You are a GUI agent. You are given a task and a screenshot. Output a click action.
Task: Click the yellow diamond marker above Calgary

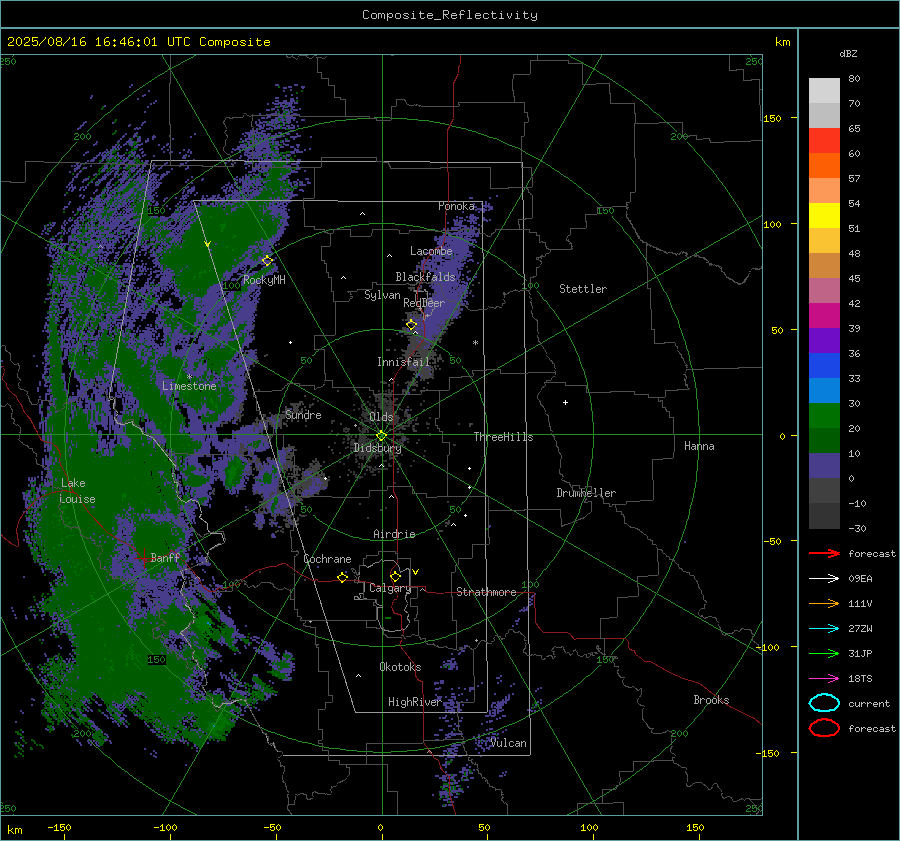pyautogui.click(x=395, y=576)
